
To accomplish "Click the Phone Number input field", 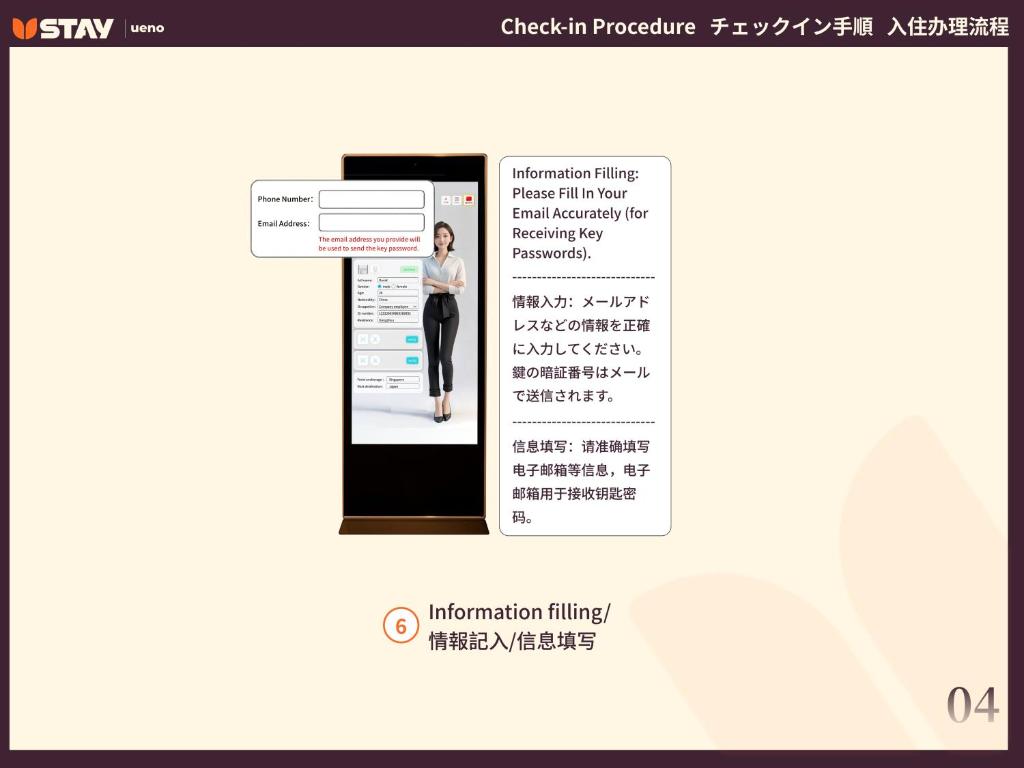I will [x=371, y=199].
